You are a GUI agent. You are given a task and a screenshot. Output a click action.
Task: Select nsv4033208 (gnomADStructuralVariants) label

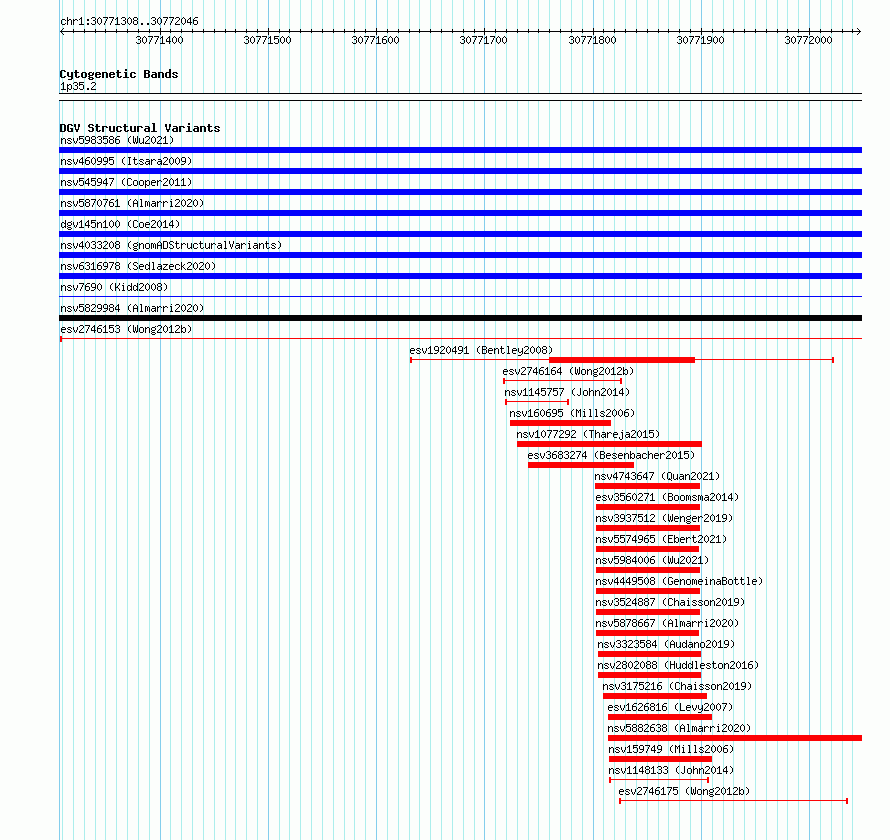pos(171,245)
